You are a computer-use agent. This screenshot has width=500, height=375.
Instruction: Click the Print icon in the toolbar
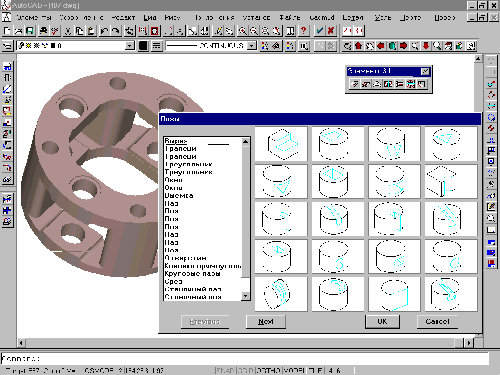43,31
